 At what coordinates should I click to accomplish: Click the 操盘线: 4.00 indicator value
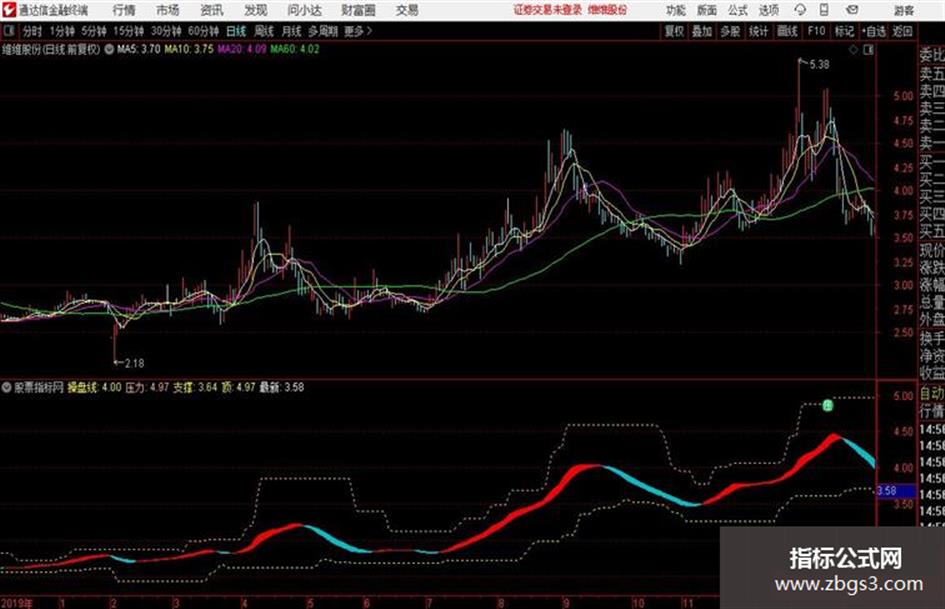(94, 387)
